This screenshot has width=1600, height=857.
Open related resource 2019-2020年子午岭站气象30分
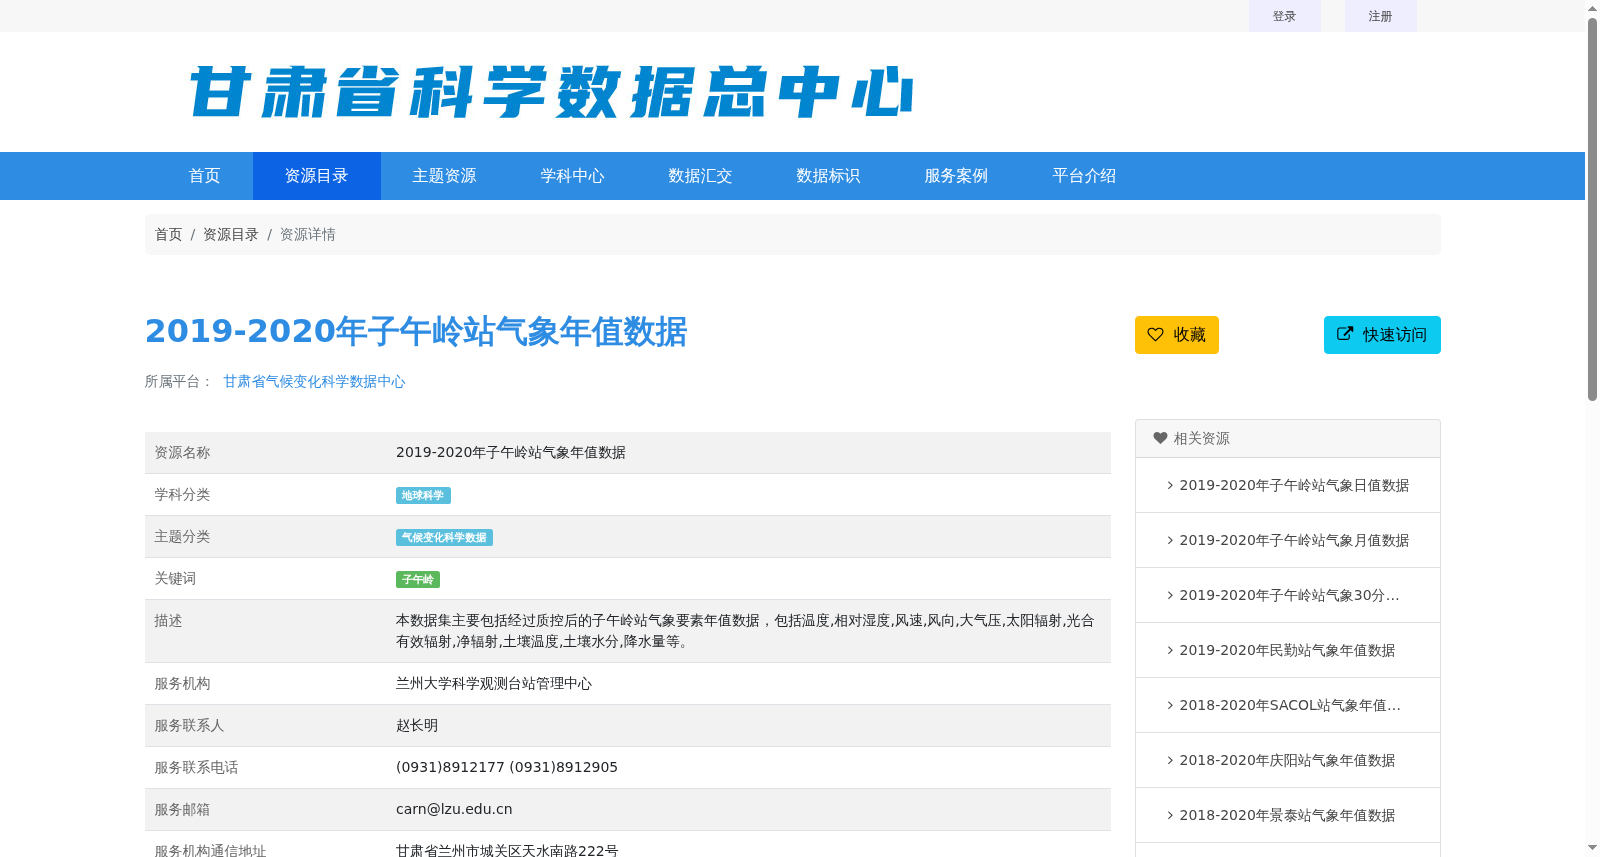[1289, 595]
